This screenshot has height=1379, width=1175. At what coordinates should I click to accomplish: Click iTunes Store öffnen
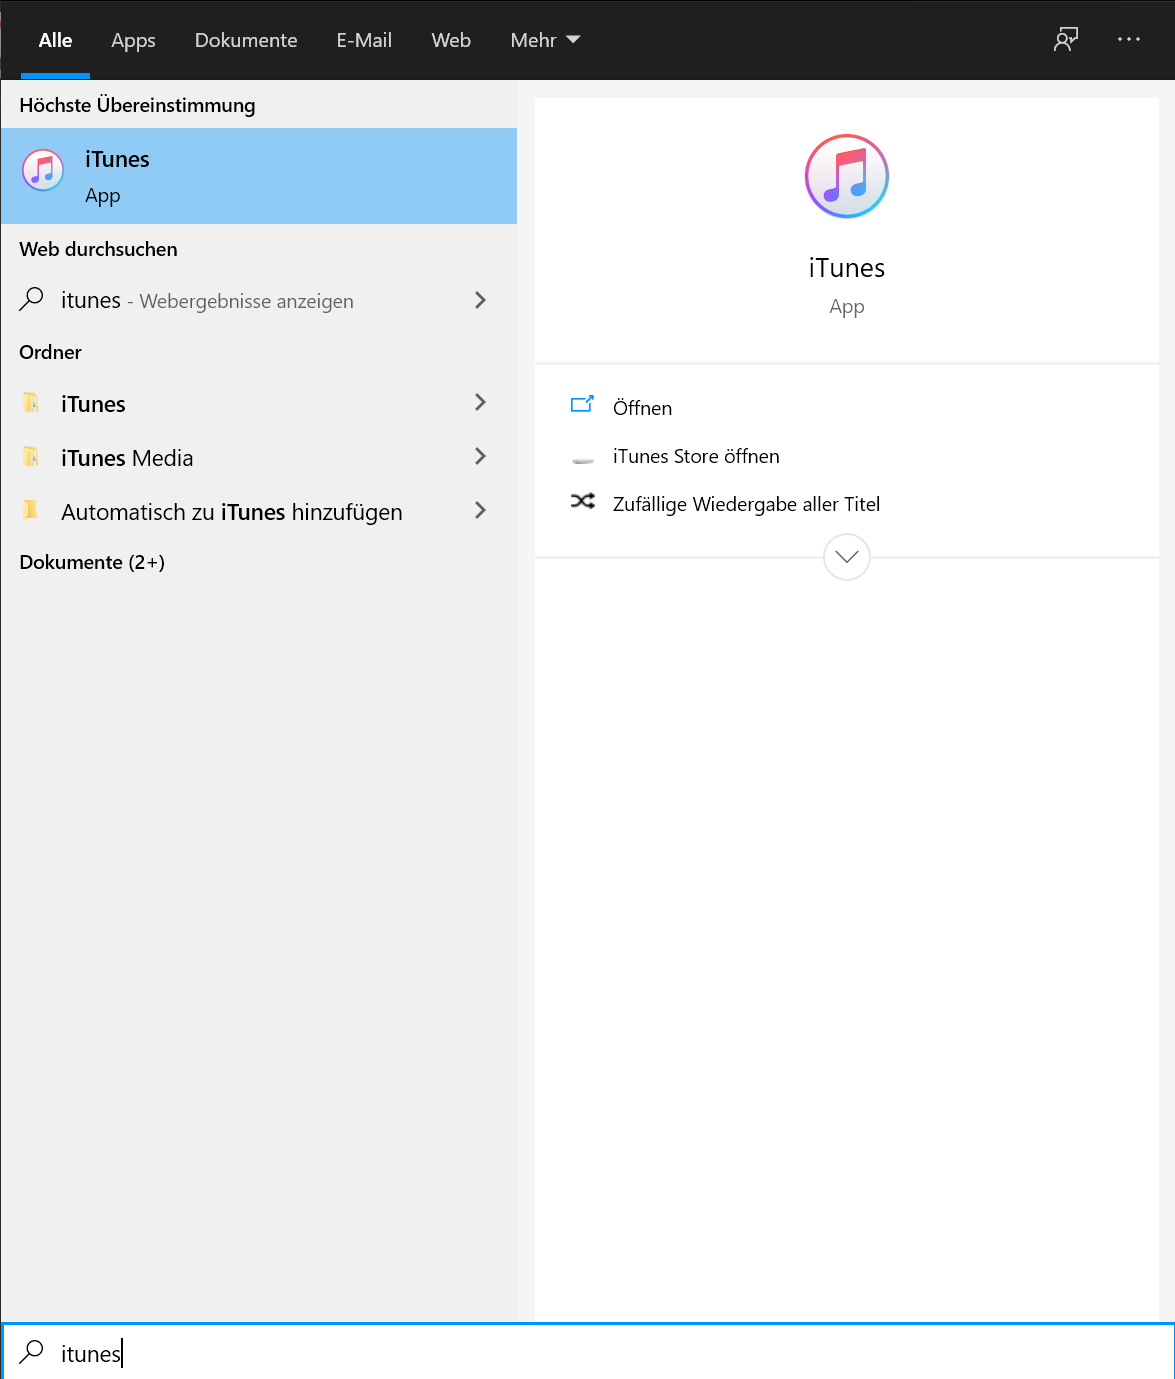tap(696, 456)
